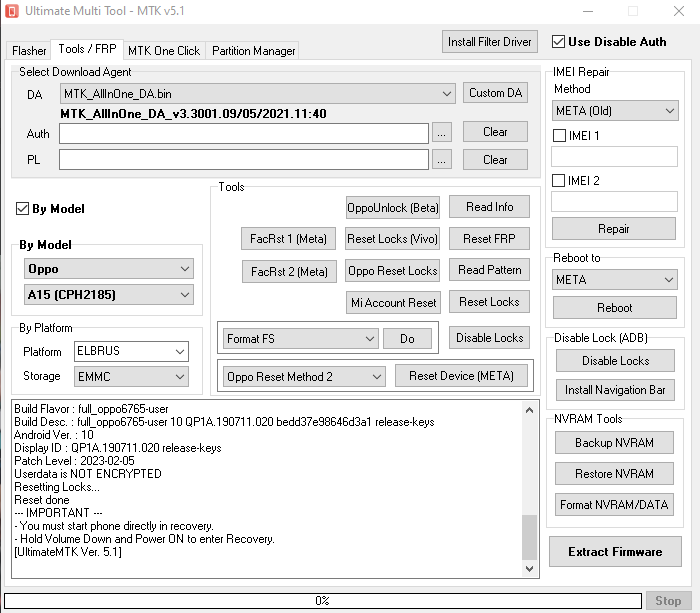
Task: Clear the Auth file field
Action: [496, 132]
